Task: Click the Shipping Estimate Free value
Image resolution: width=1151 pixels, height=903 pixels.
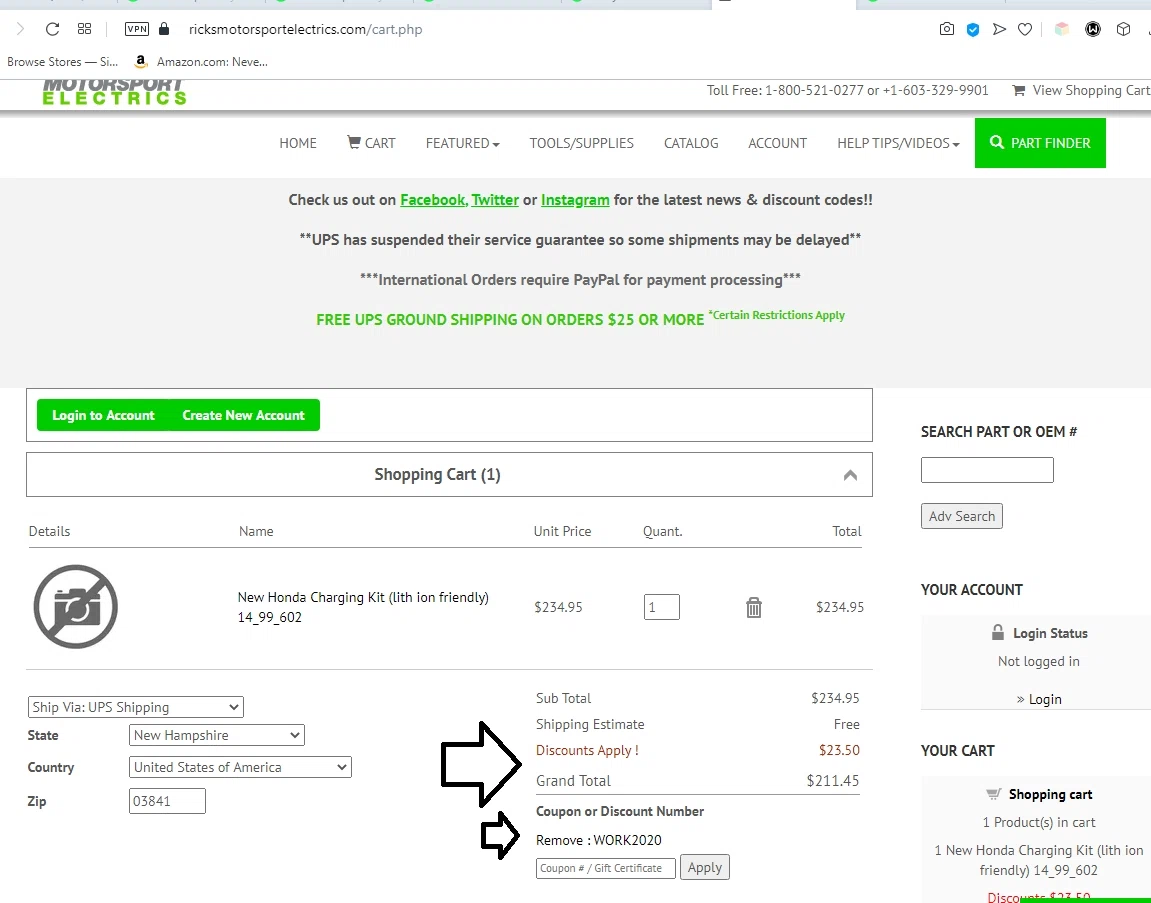Action: coord(846,724)
